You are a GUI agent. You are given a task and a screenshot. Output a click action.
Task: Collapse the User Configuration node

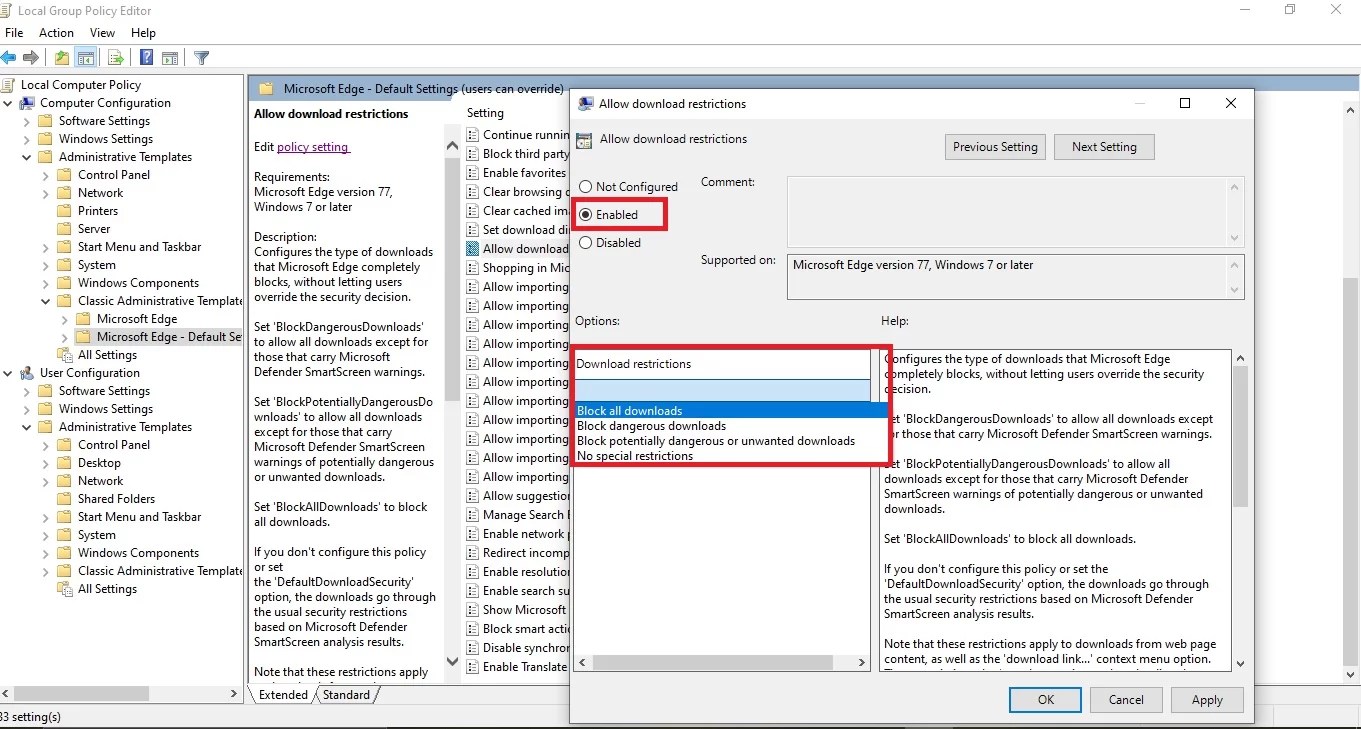9,373
